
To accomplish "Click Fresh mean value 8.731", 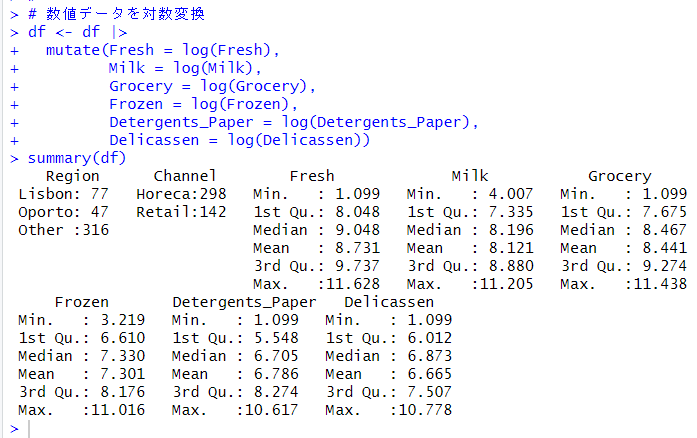I will pyautogui.click(x=358, y=248).
